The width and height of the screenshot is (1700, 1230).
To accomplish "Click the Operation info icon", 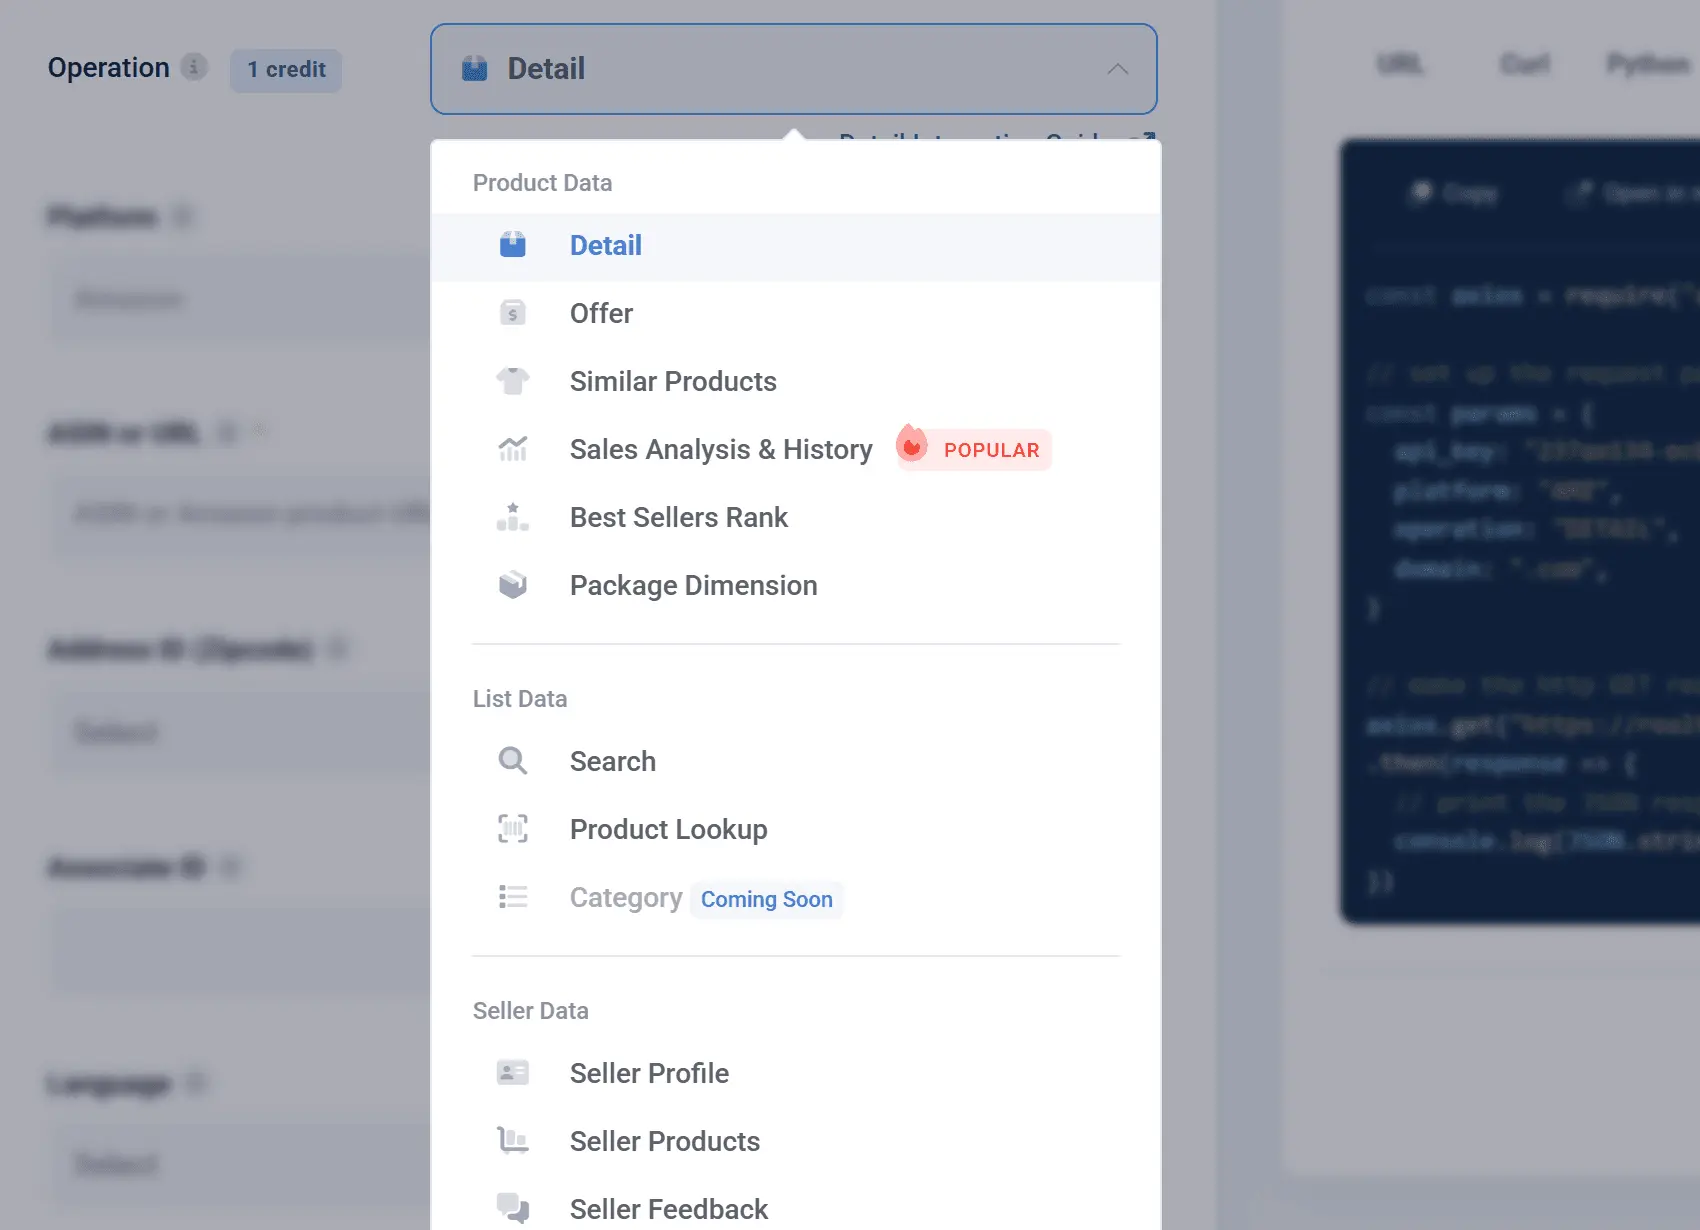I will point(194,67).
